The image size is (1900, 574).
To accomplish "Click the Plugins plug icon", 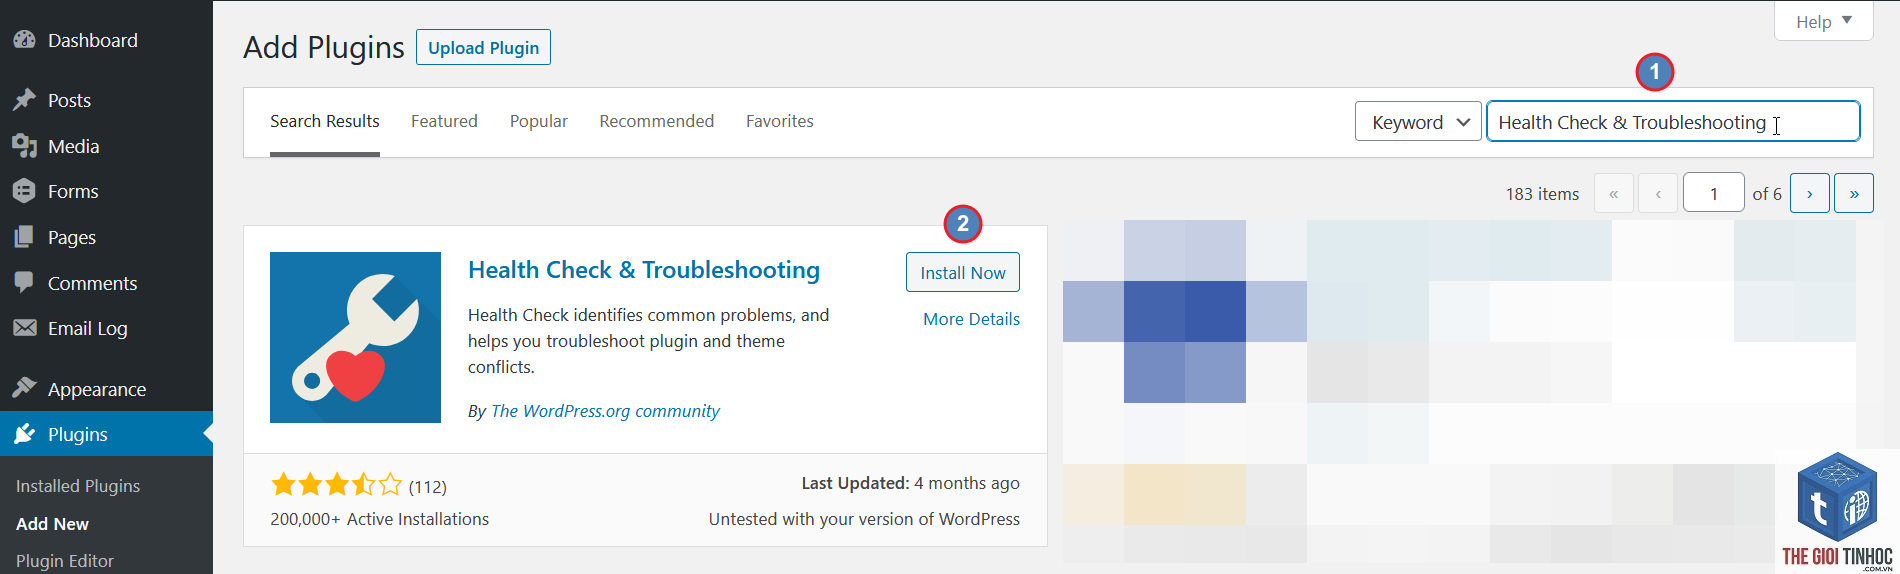I will (x=25, y=434).
